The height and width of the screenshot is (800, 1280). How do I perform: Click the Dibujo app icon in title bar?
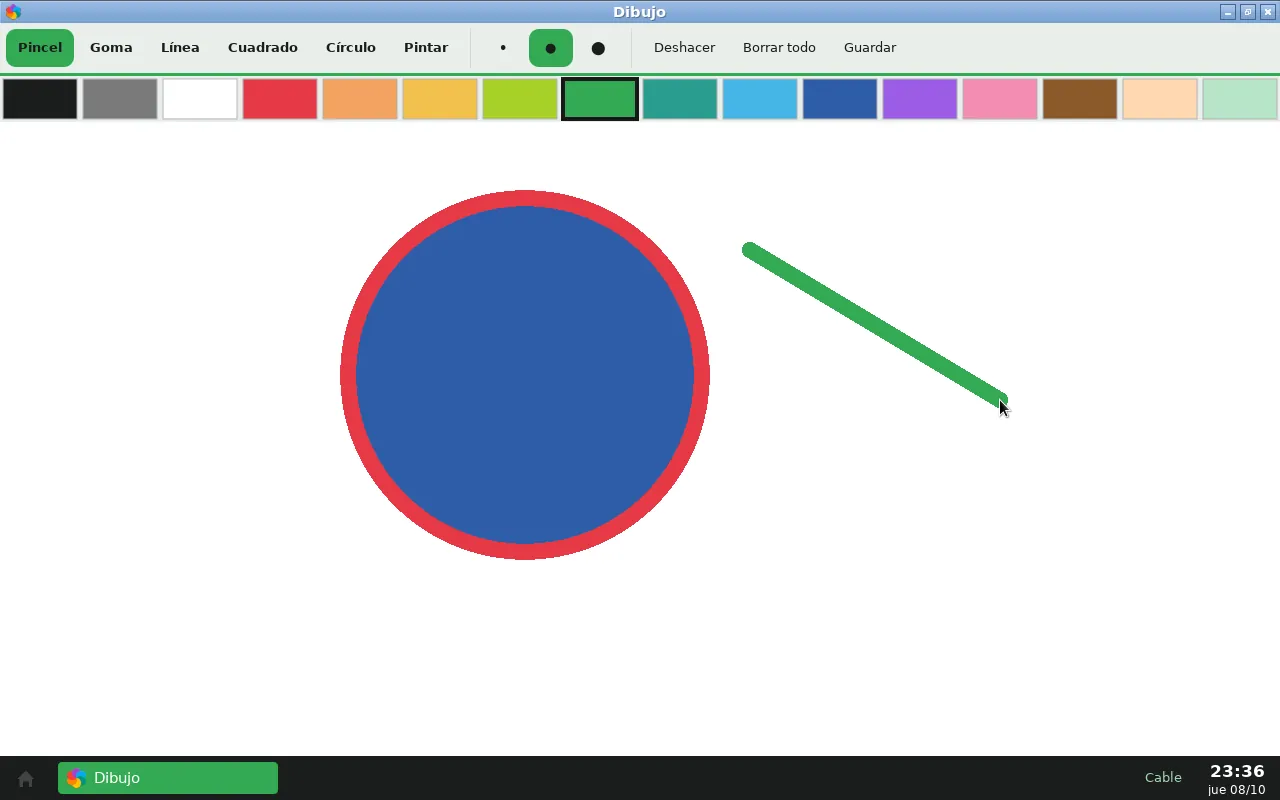point(13,12)
